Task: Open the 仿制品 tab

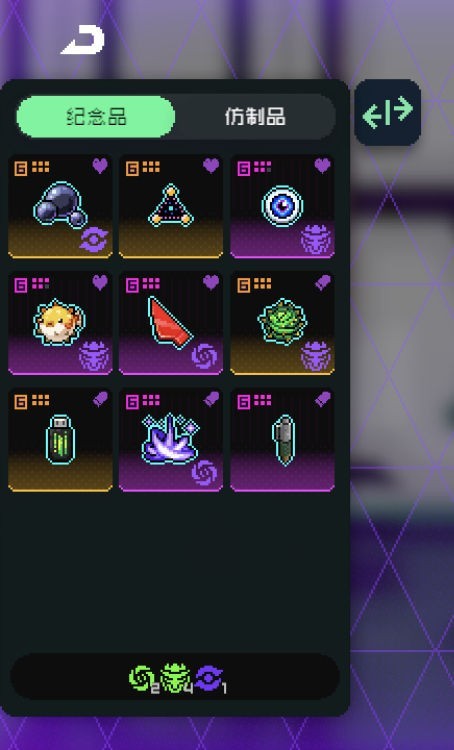Action: 255,117
